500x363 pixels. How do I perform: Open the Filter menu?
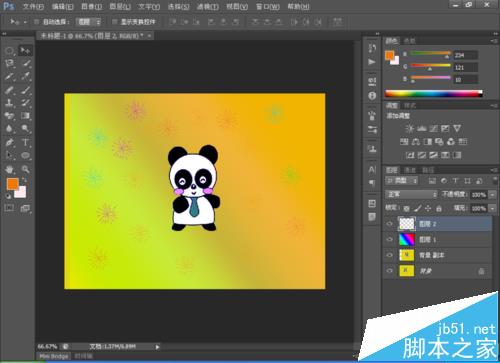[208, 6]
